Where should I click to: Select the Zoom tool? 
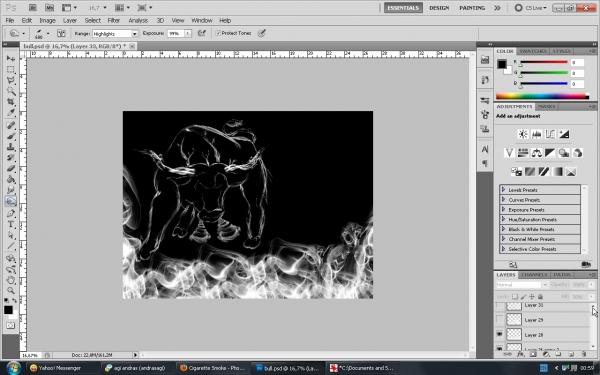click(11, 291)
